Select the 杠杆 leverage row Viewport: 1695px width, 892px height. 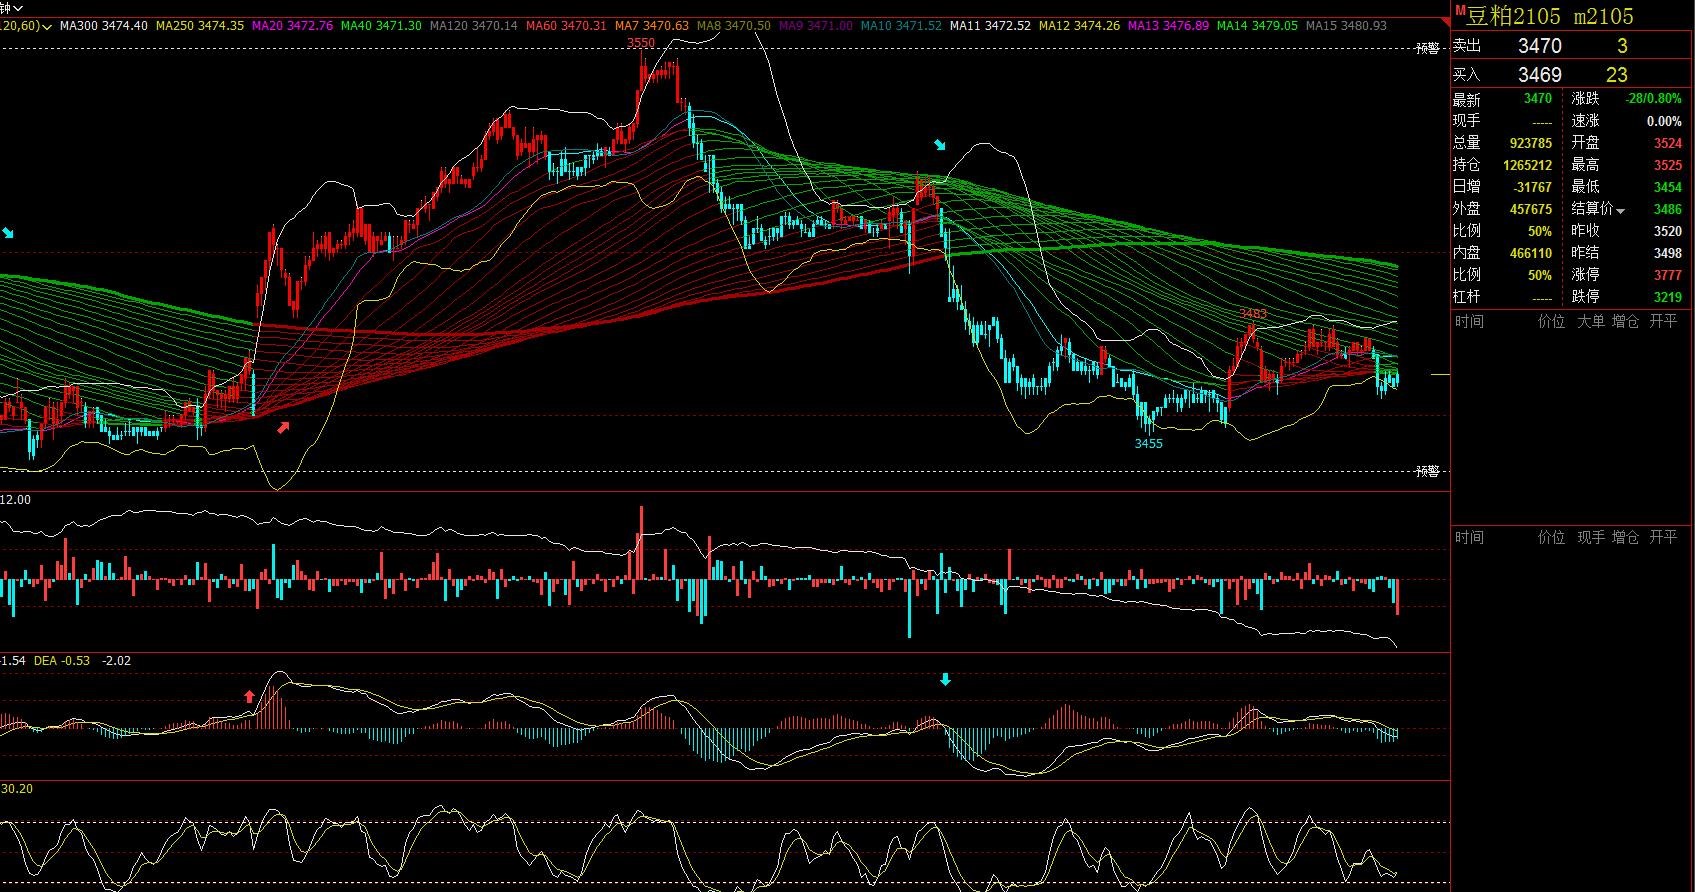point(1502,297)
